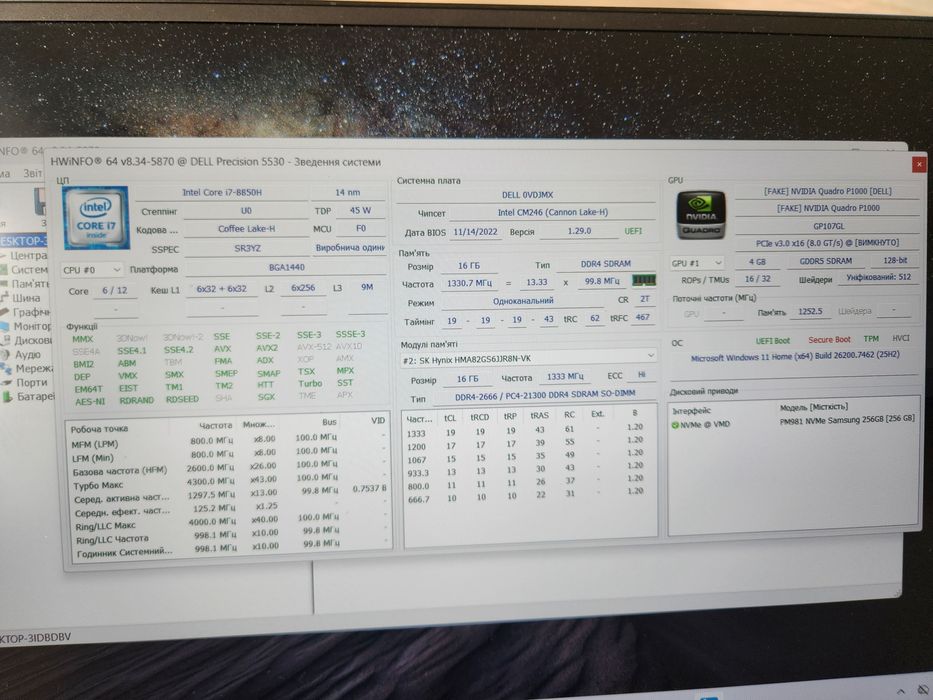Click the AES-NI feature label
This screenshot has height=700, width=933.
click(90, 402)
